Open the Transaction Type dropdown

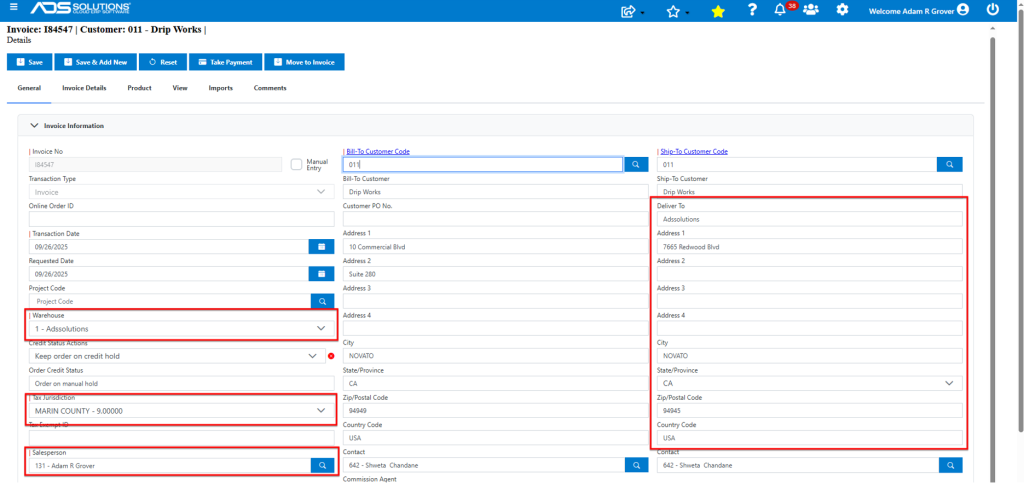click(x=182, y=192)
